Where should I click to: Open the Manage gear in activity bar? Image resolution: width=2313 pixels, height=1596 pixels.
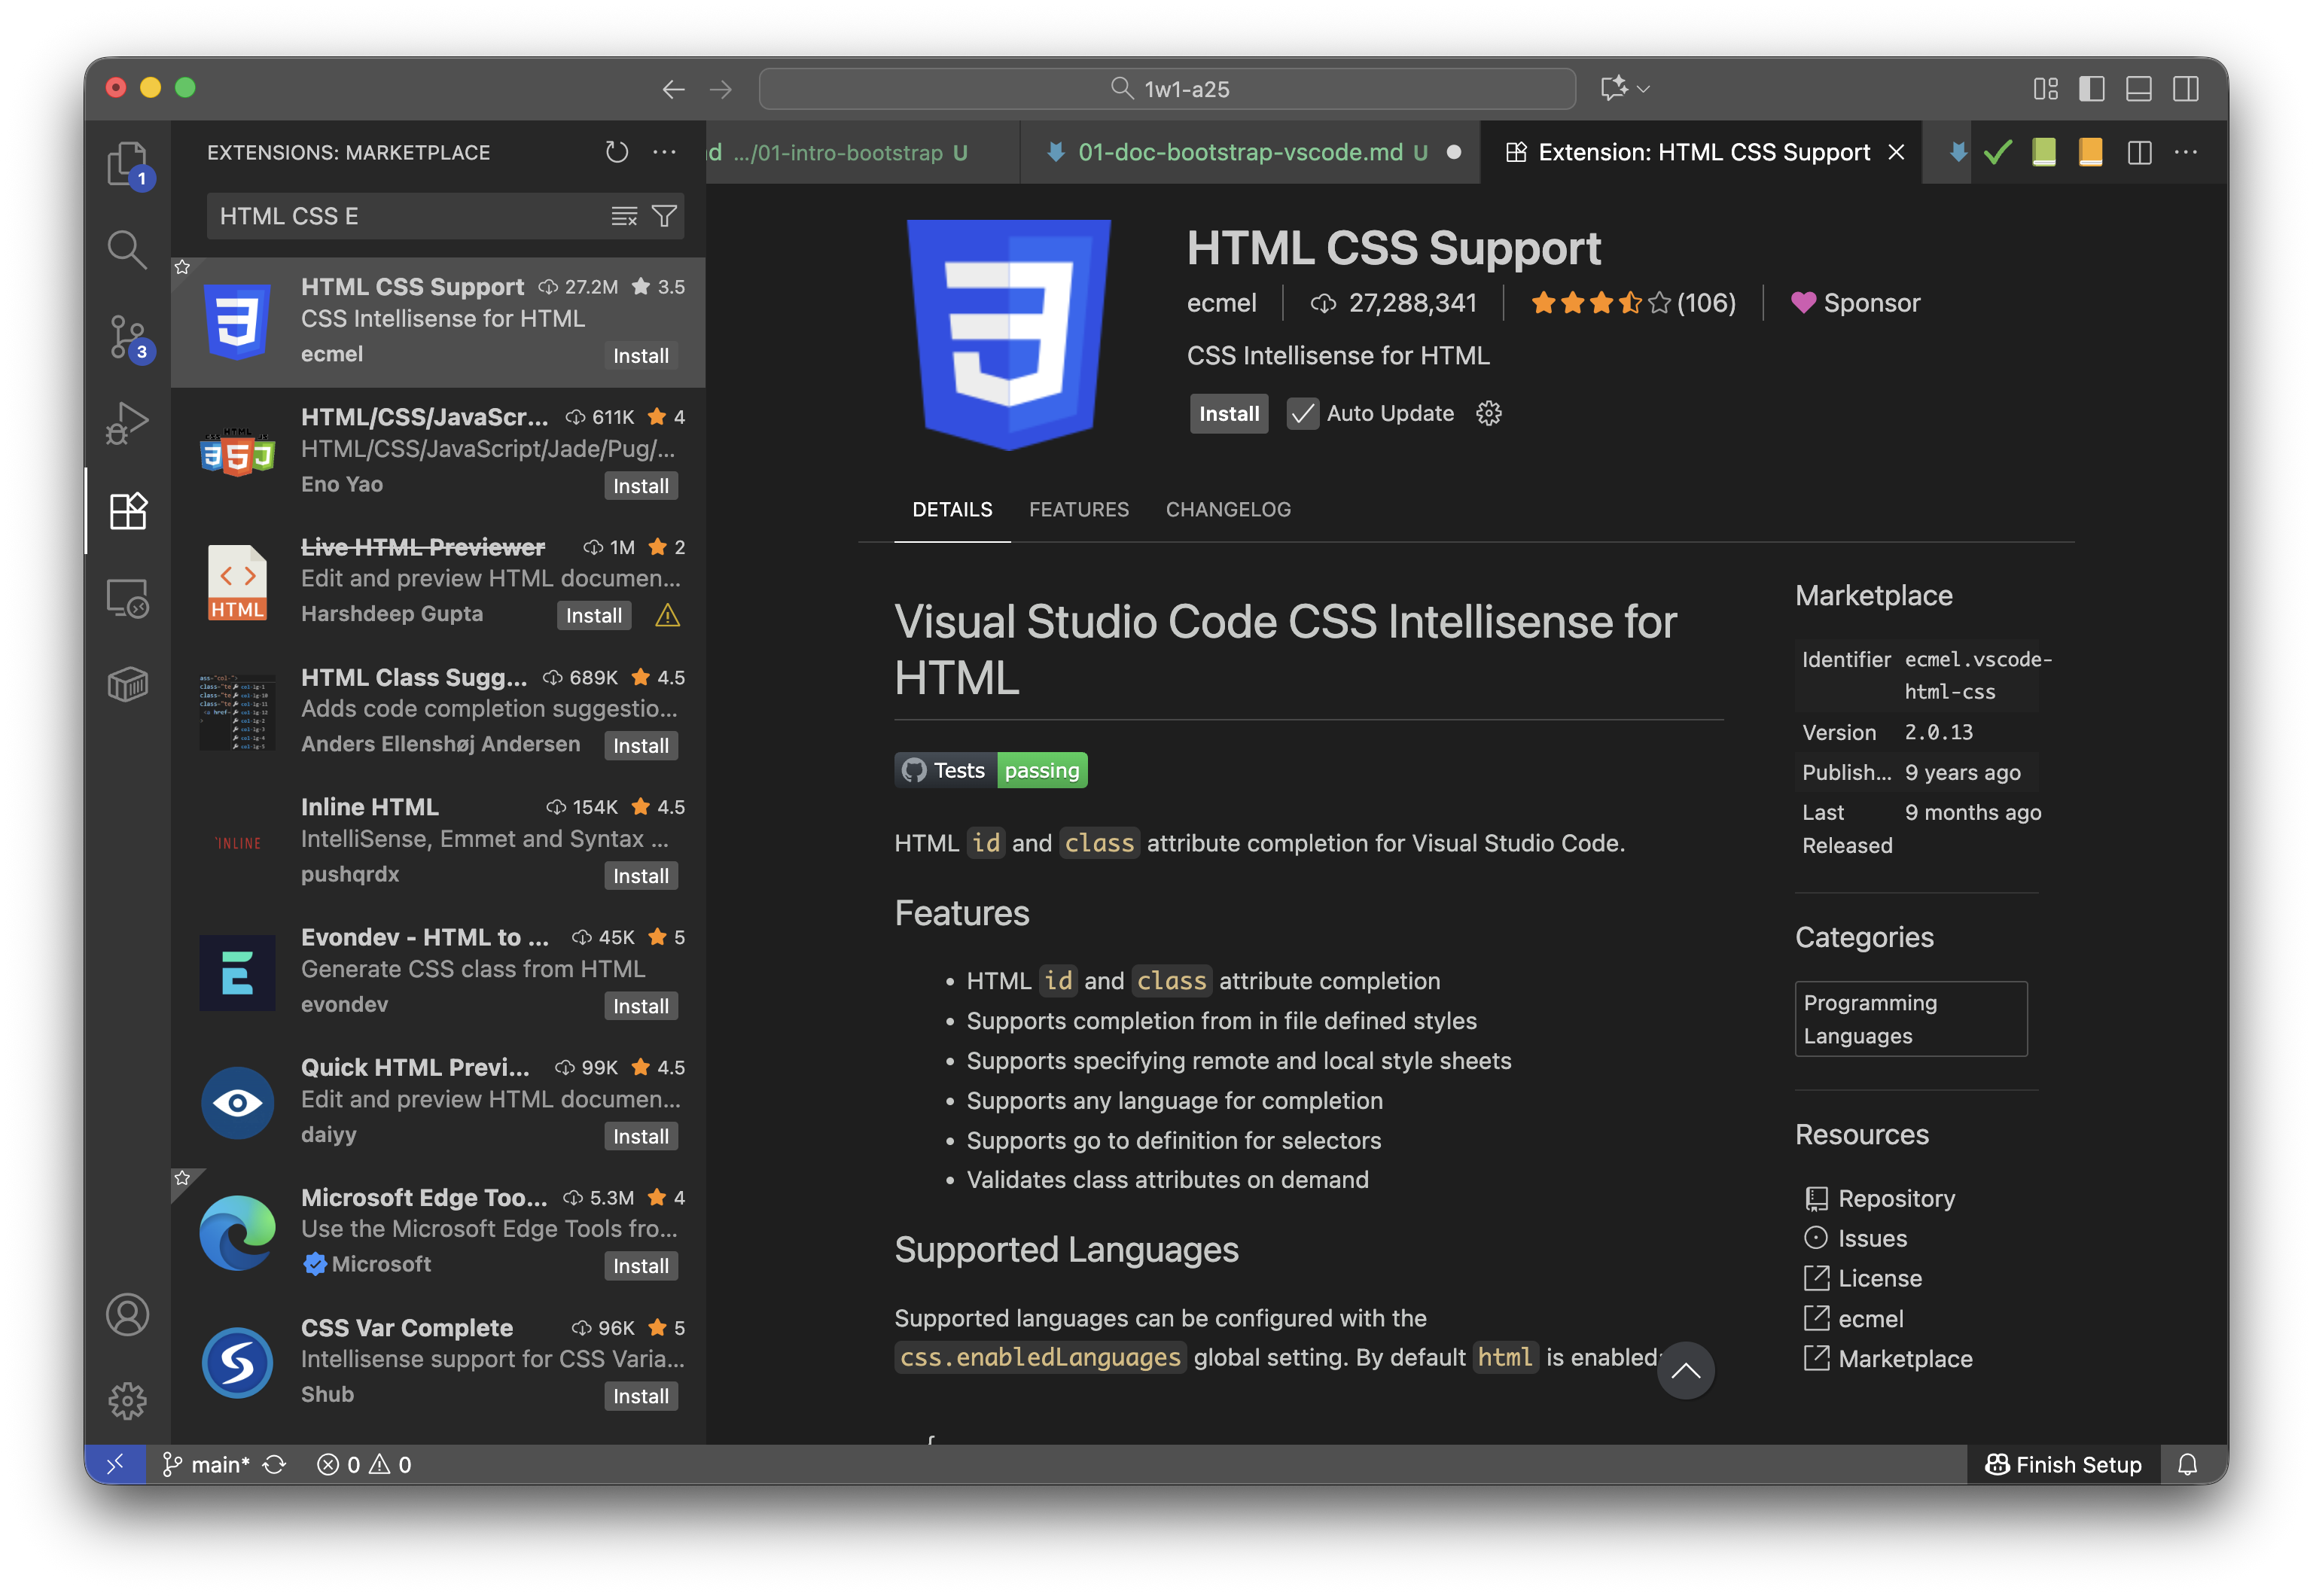tap(127, 1401)
